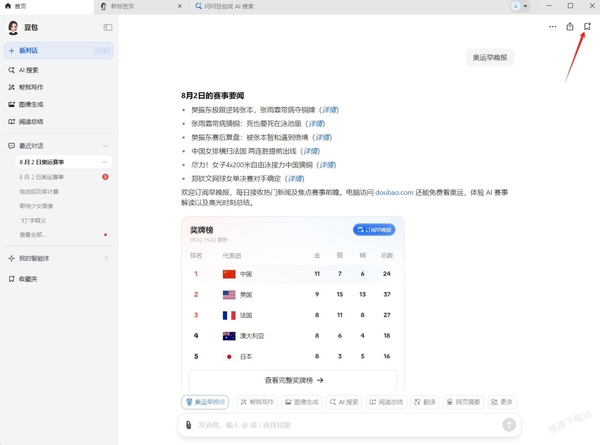Close the second browser tab
Image resolution: width=600 pixels, height=445 pixels.
(179, 6)
